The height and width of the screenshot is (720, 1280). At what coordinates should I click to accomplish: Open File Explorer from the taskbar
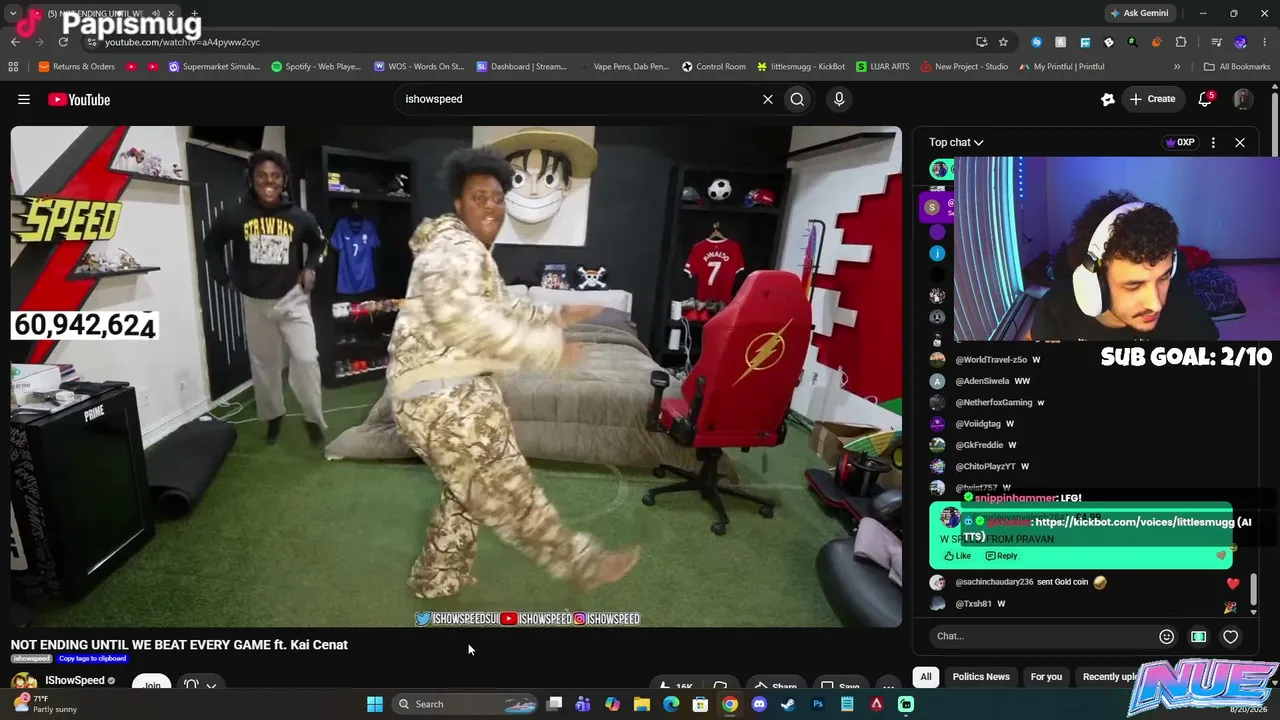(642, 704)
